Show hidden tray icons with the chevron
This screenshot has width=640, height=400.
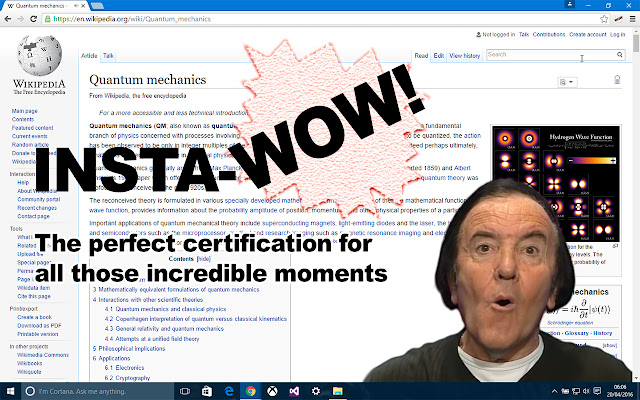(554, 391)
